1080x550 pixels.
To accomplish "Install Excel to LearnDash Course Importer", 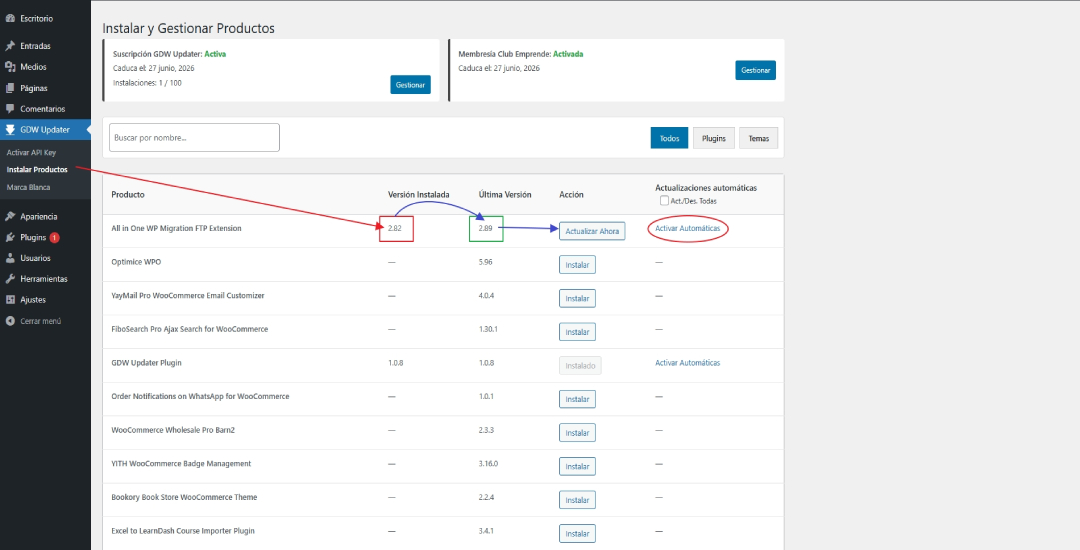I will [x=577, y=533].
